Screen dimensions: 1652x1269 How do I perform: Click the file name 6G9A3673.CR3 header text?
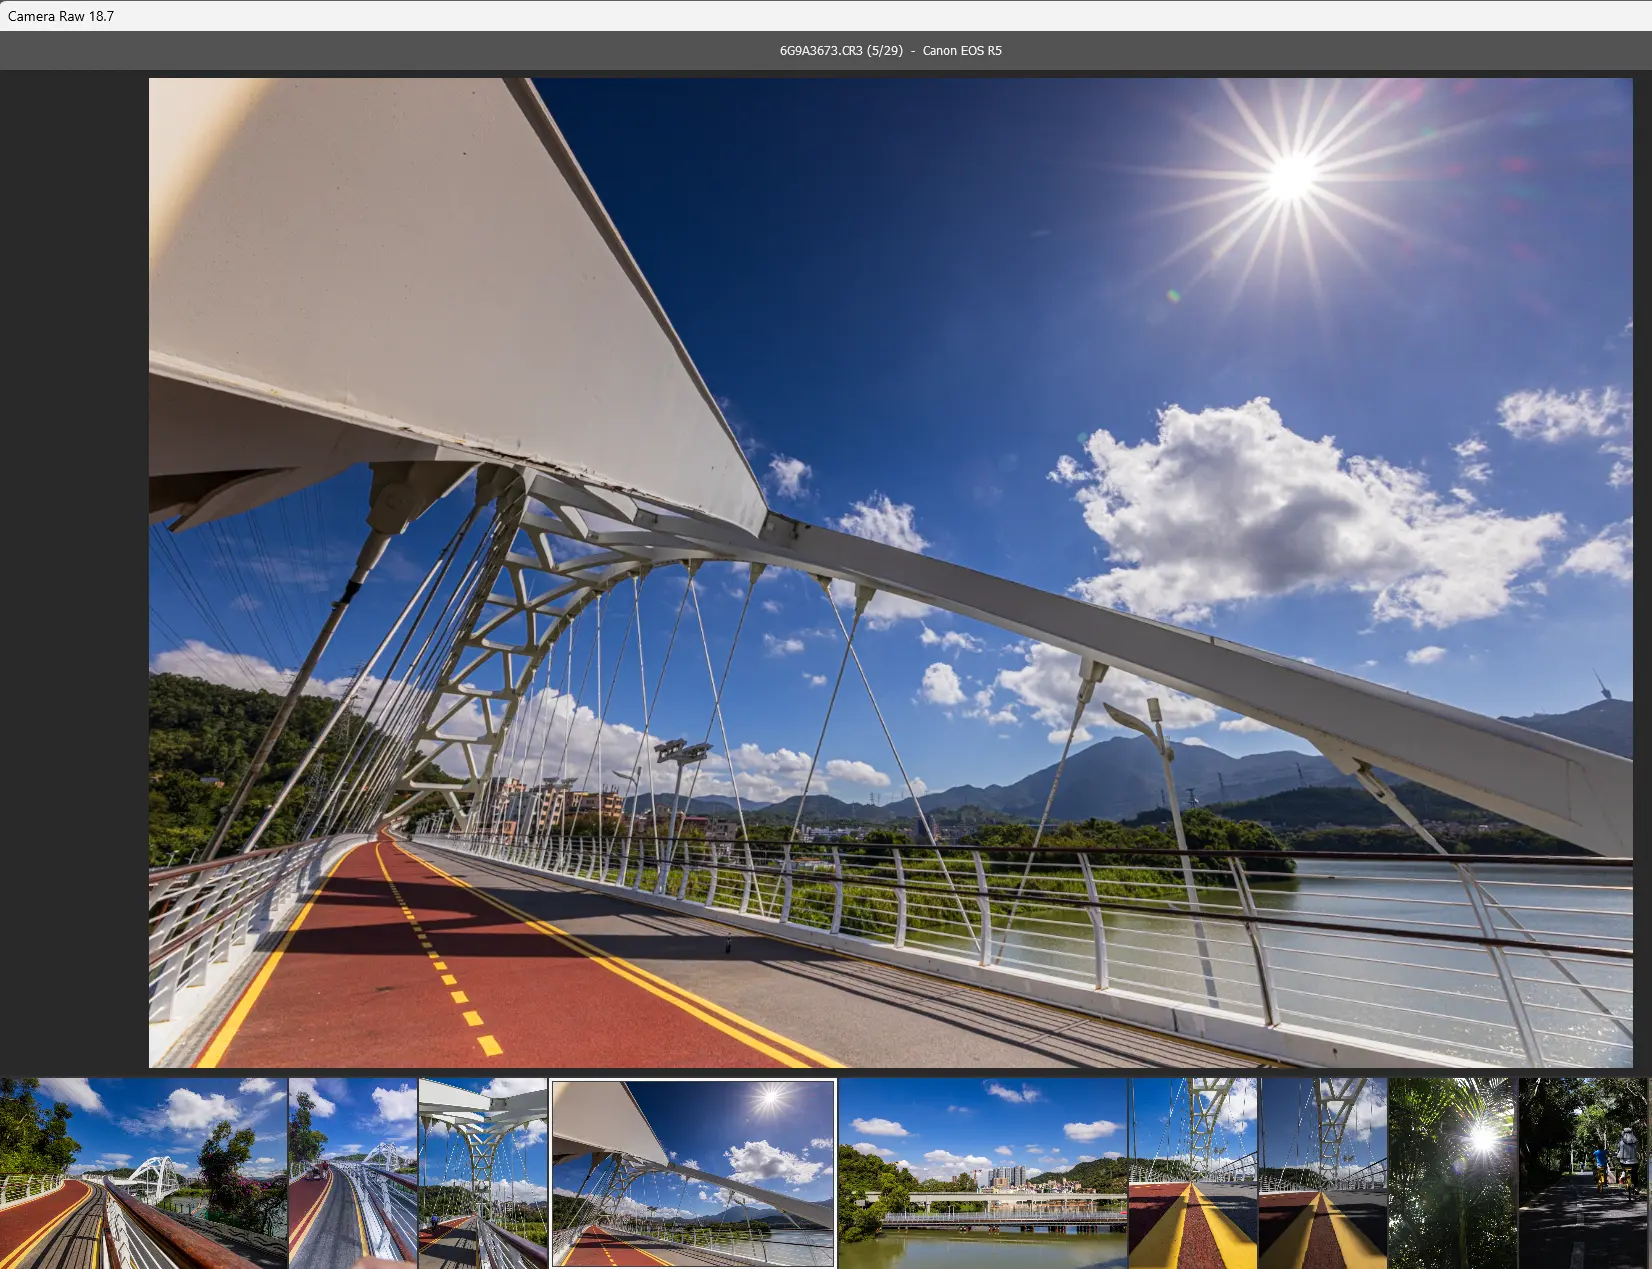[821, 50]
